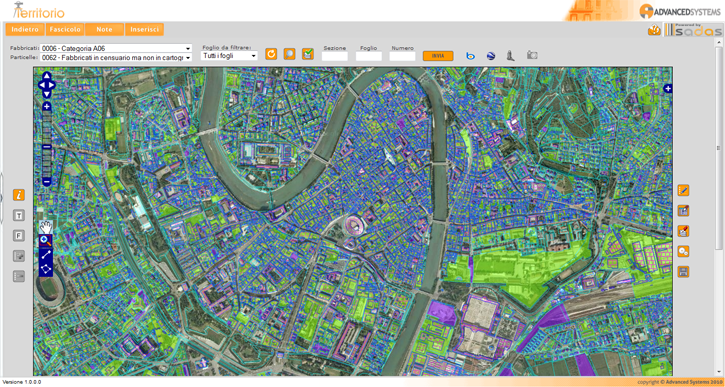Viewport: 725px width, 387px height.
Task: Click the INVIA button
Action: 438,56
